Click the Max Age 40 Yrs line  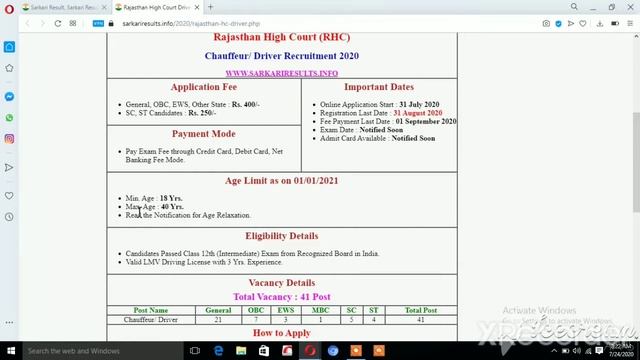pyautogui.click(x=155, y=207)
